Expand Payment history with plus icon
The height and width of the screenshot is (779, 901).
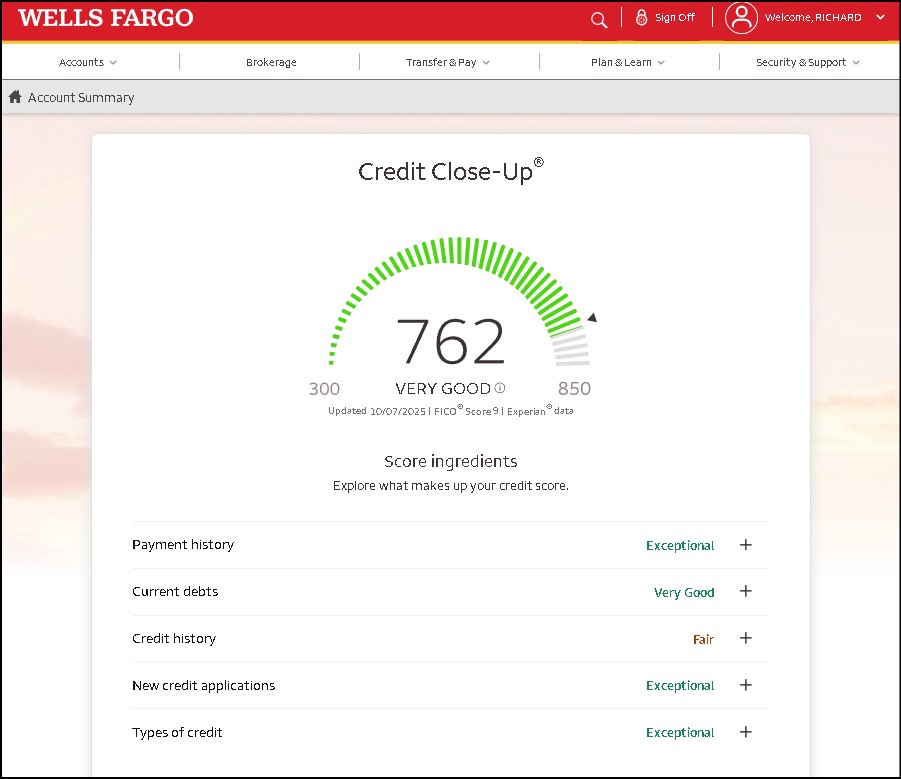(x=745, y=545)
